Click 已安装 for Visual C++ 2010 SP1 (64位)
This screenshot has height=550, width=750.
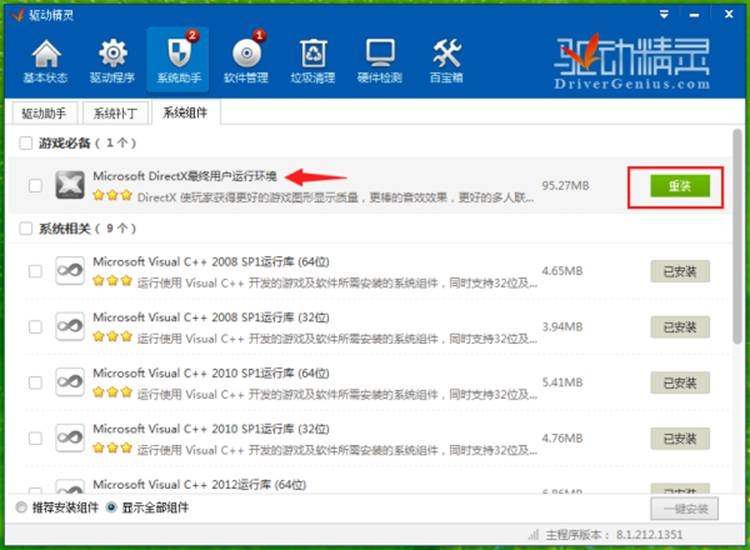point(680,383)
